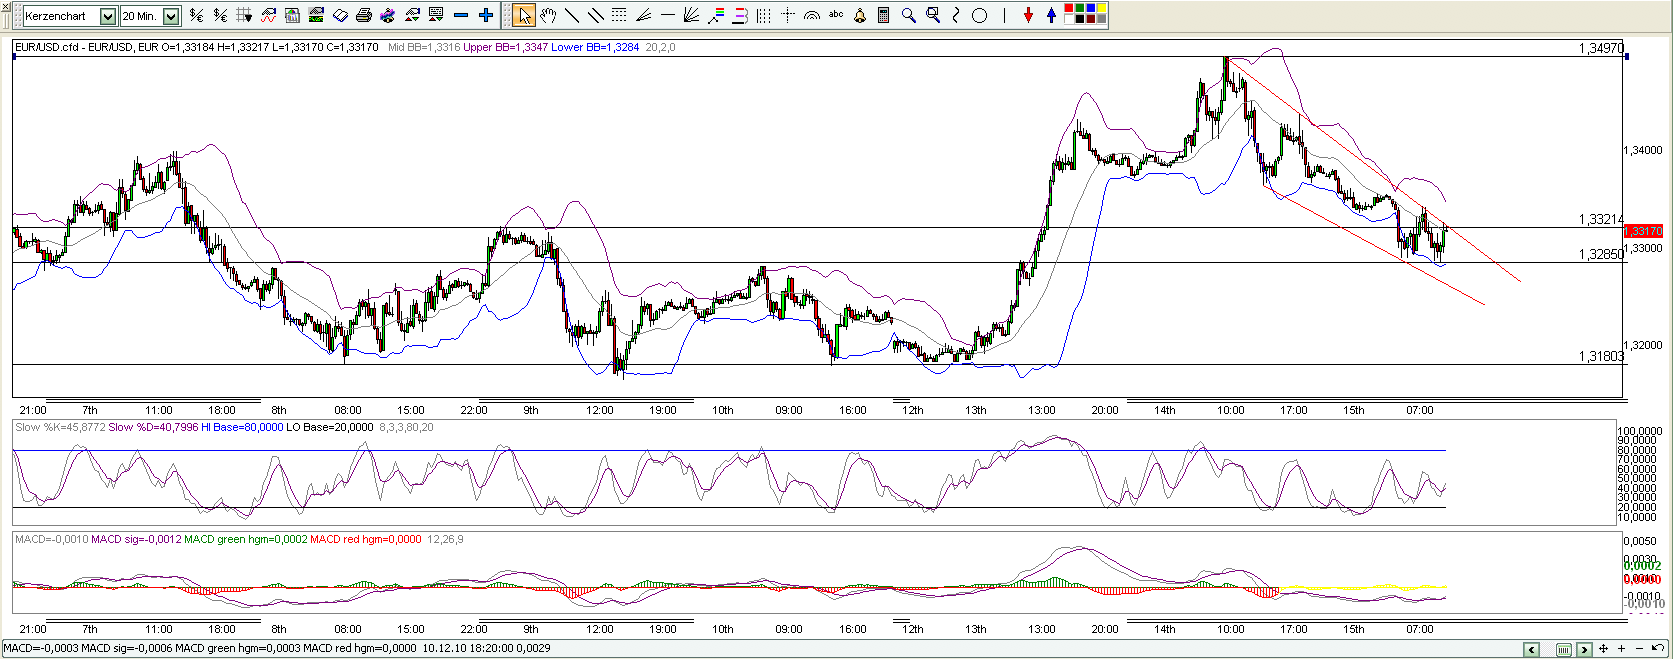Click the plus zoom icon at bottom right
This screenshot has height=659, width=1673.
click(x=1621, y=649)
